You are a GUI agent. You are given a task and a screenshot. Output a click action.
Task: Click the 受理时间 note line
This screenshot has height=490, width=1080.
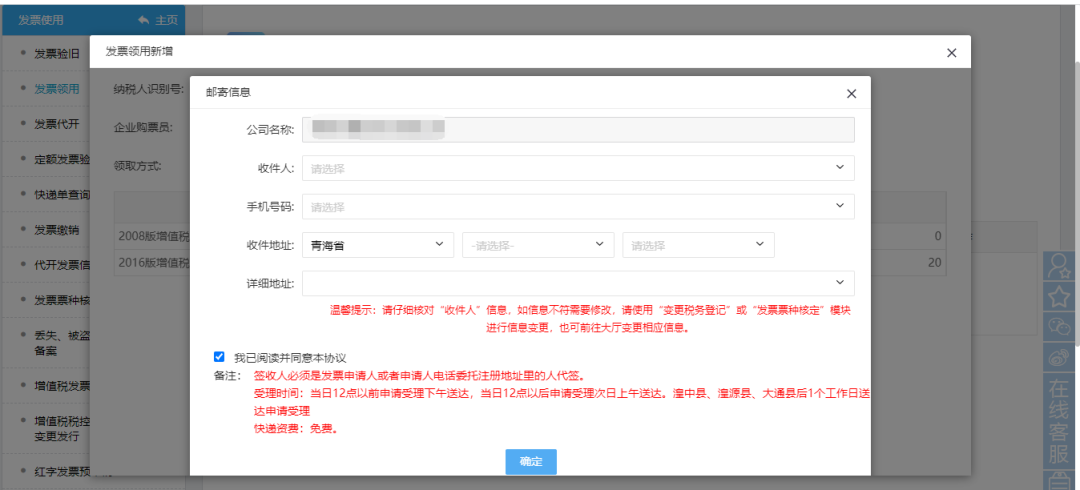click(x=562, y=402)
